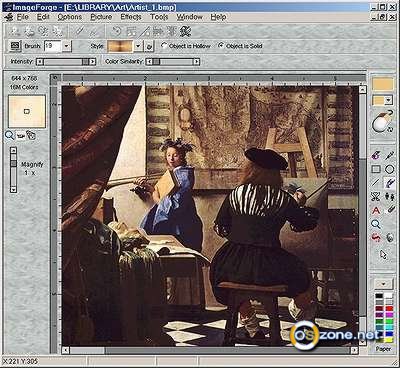Pick the bright red palette swatch

tap(389, 308)
